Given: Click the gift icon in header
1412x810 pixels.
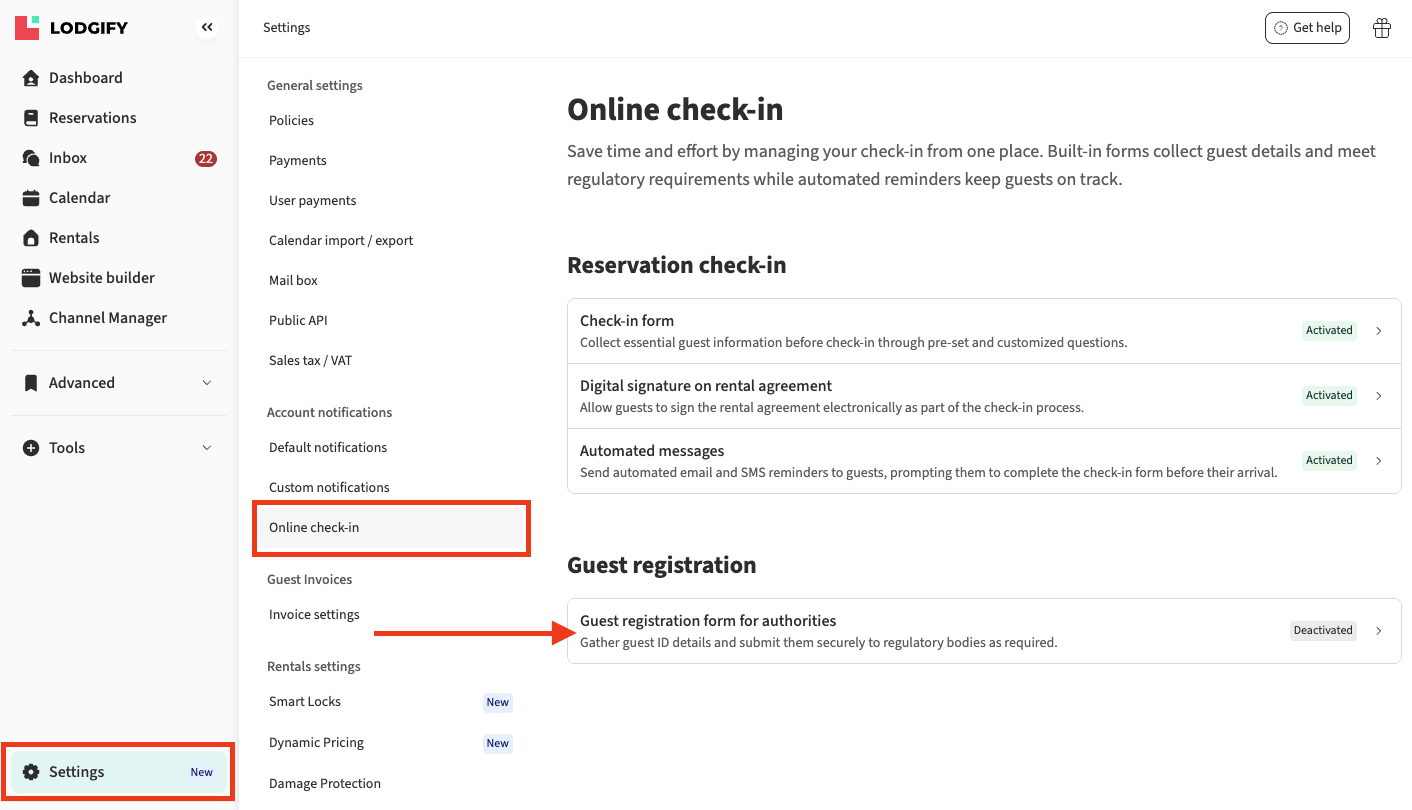Looking at the screenshot, I should pyautogui.click(x=1381, y=28).
